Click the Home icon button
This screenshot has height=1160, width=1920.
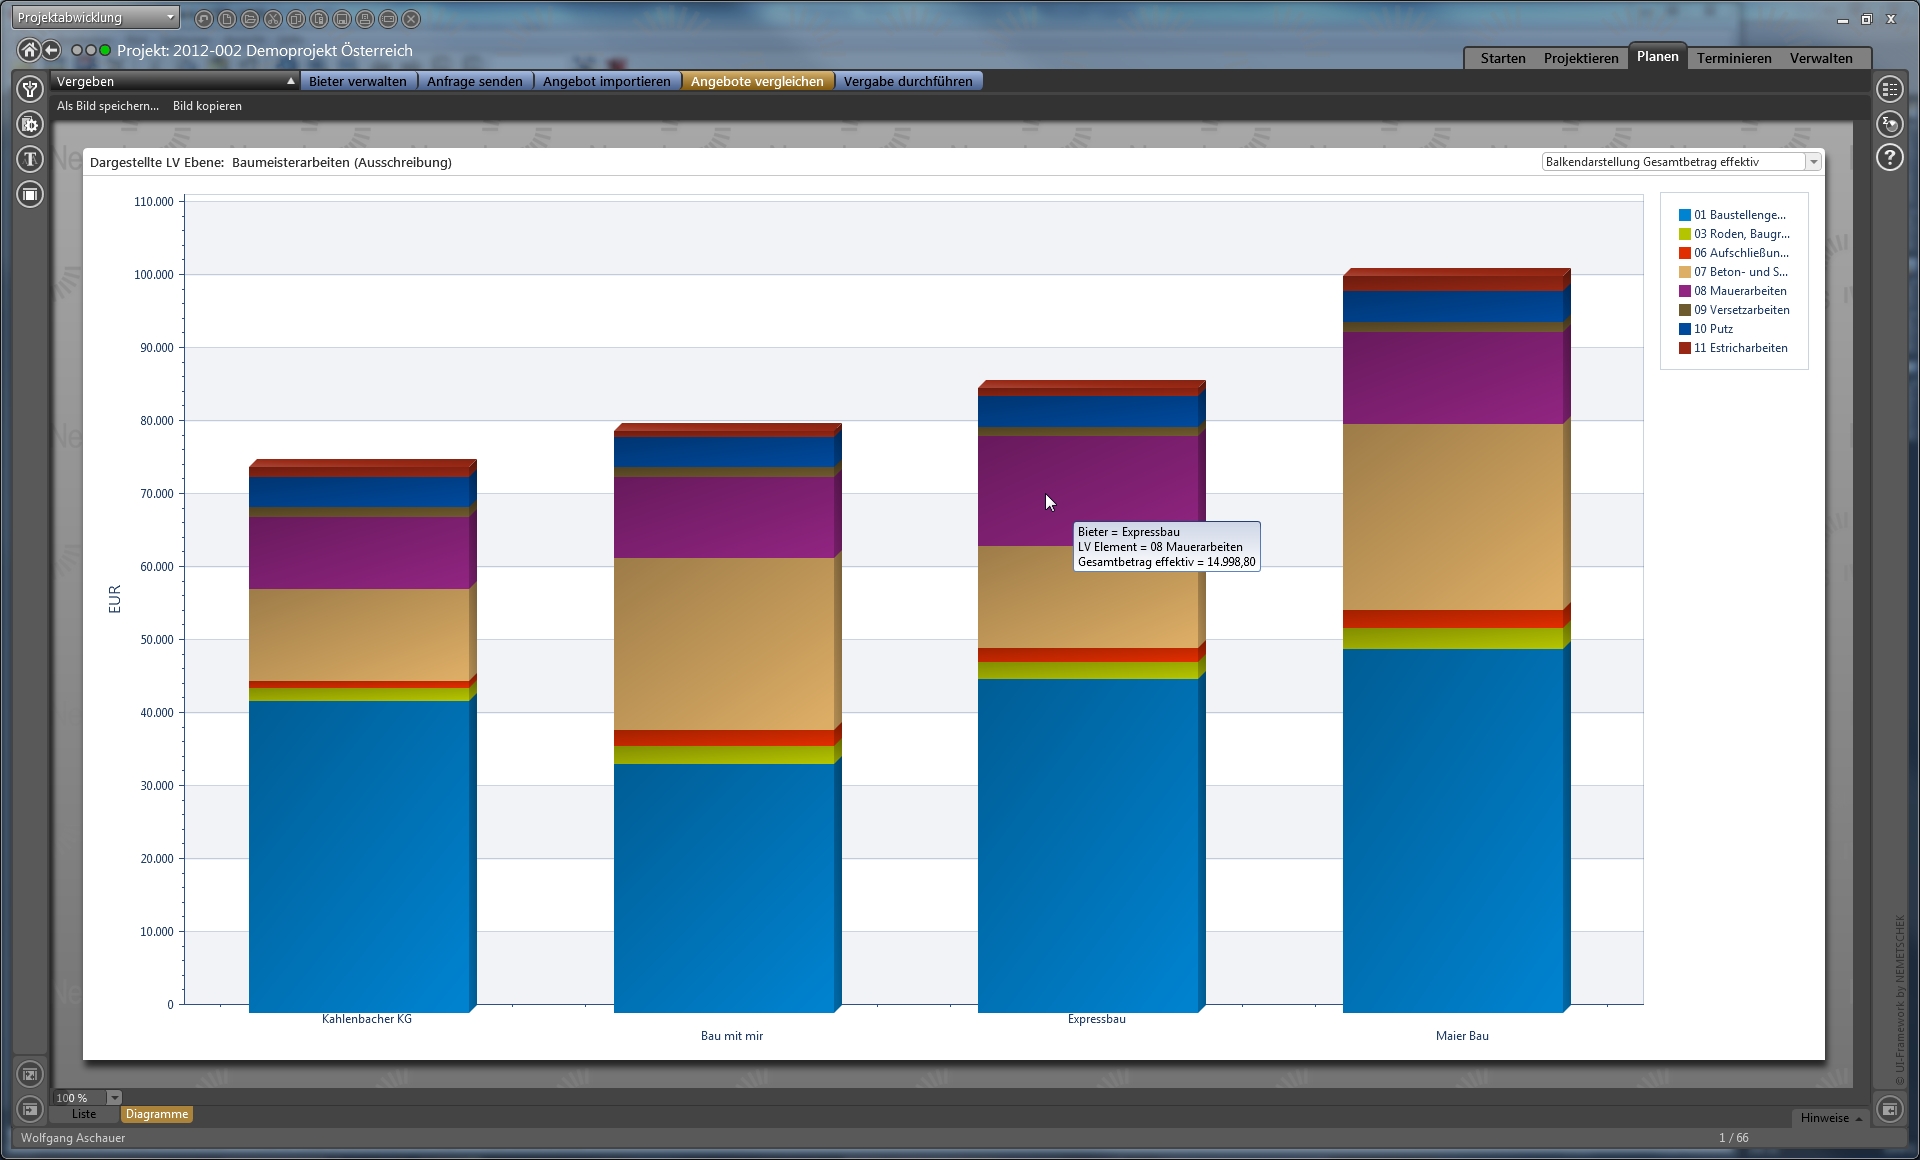click(29, 50)
